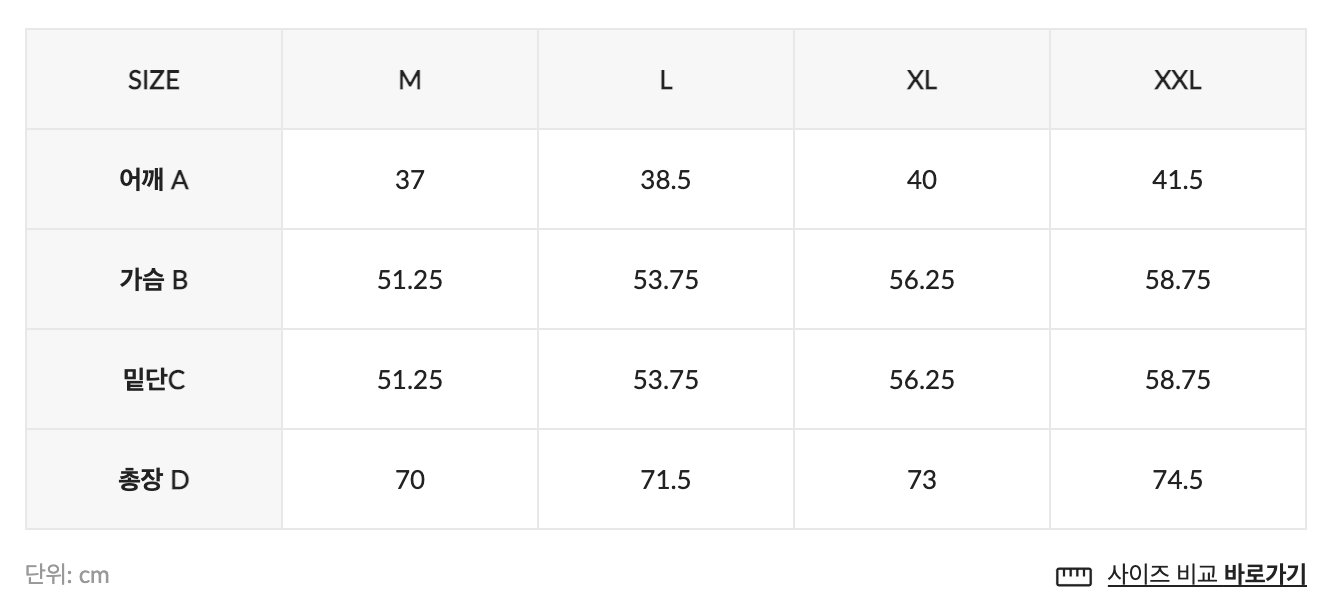Screen dimensions: 1332x606
Task: Click the 단위: cm unit note
Action: (67, 575)
